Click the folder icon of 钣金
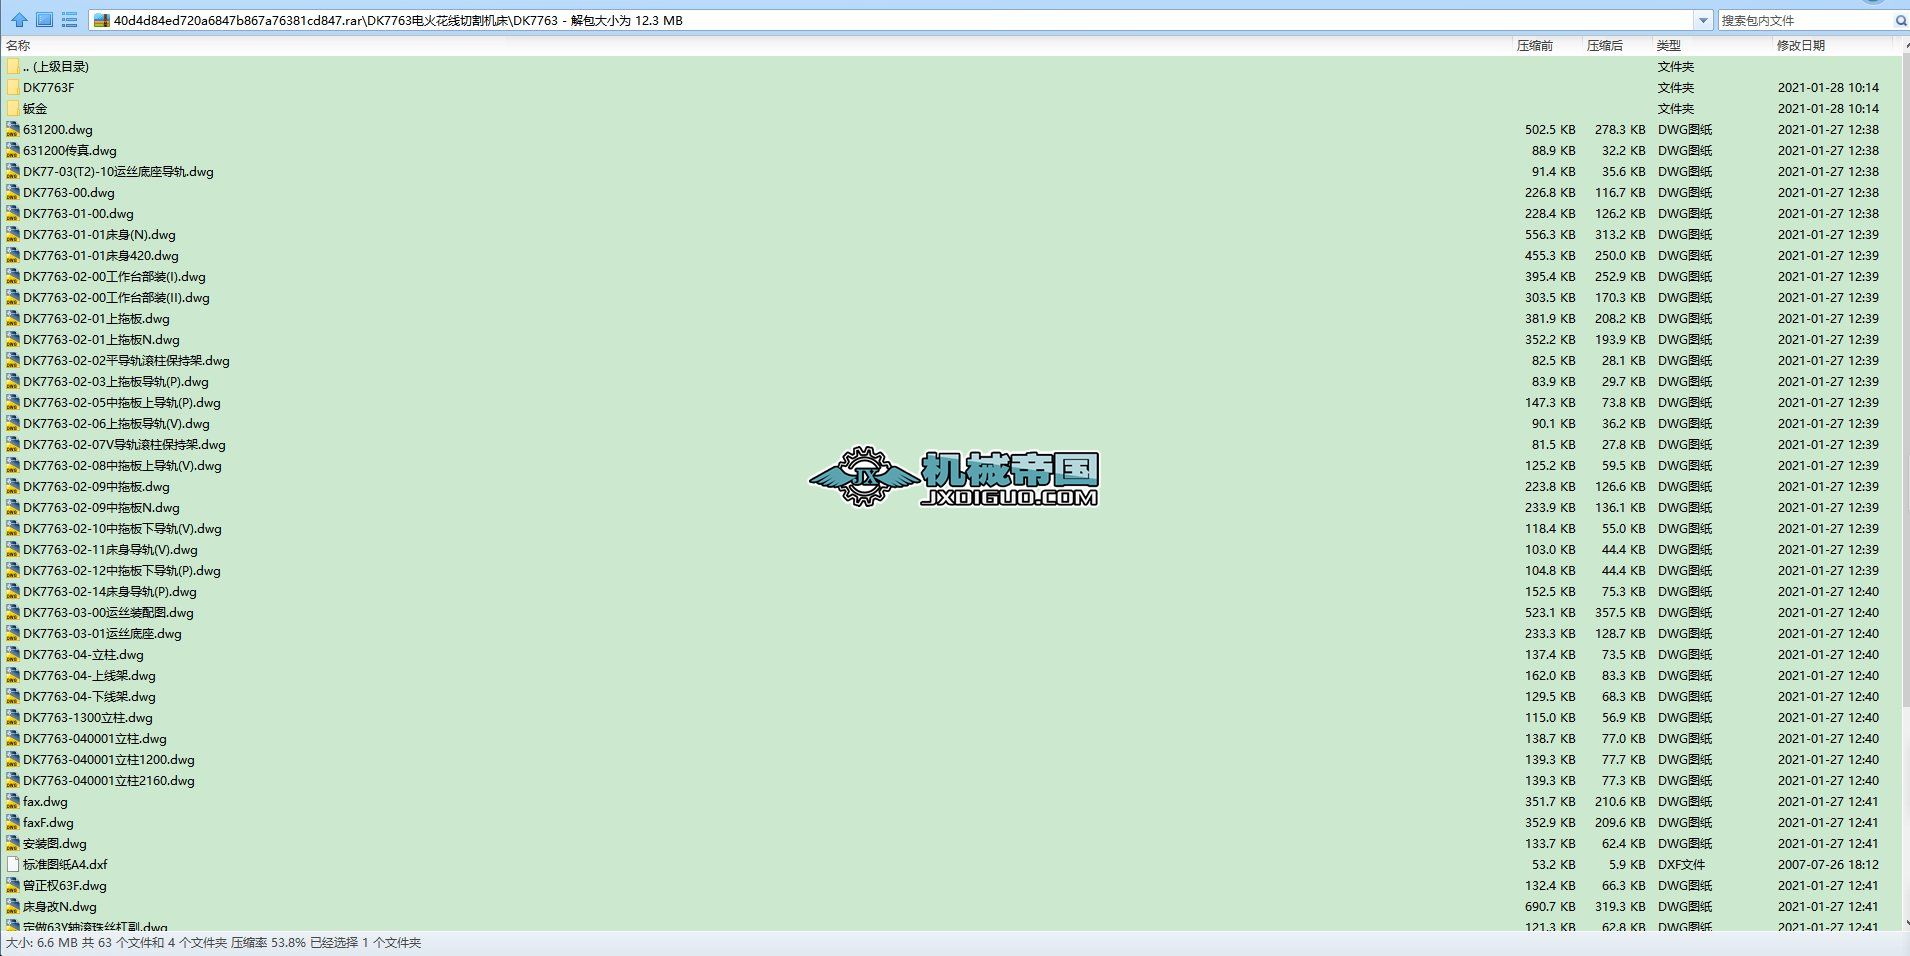This screenshot has height=956, width=1910. pos(12,108)
